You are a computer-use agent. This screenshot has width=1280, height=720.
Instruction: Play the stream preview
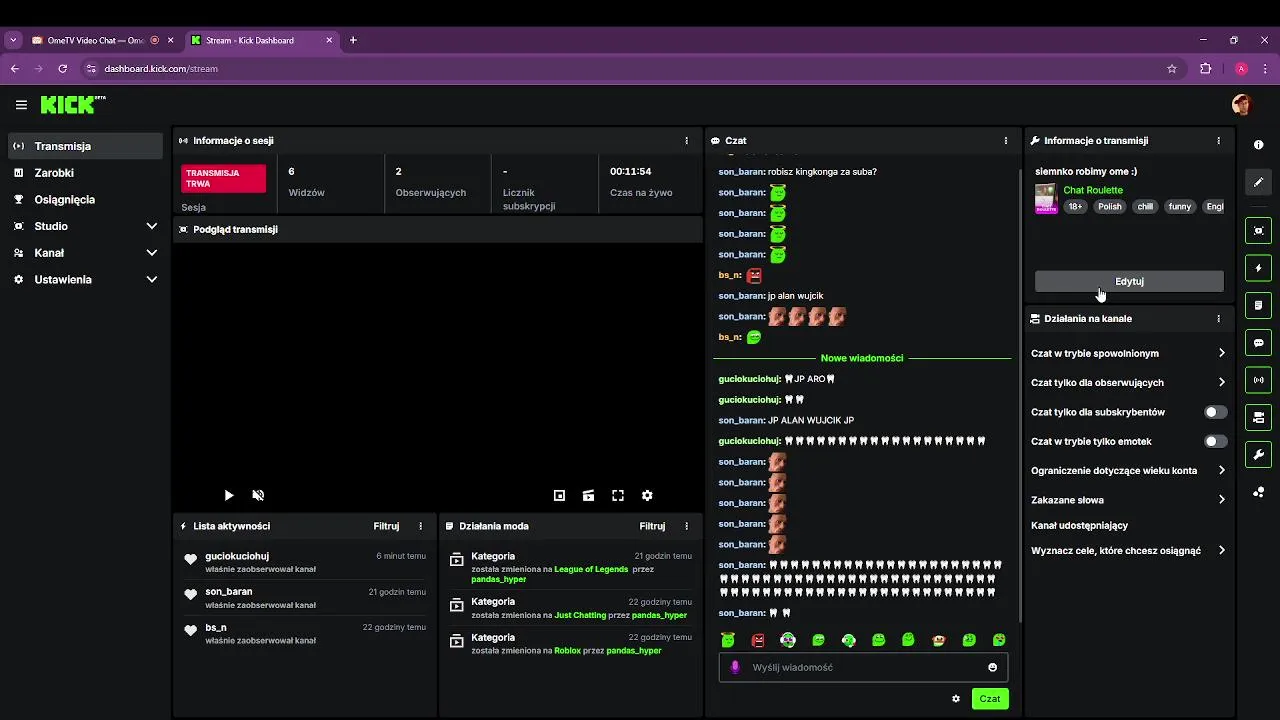[x=229, y=495]
